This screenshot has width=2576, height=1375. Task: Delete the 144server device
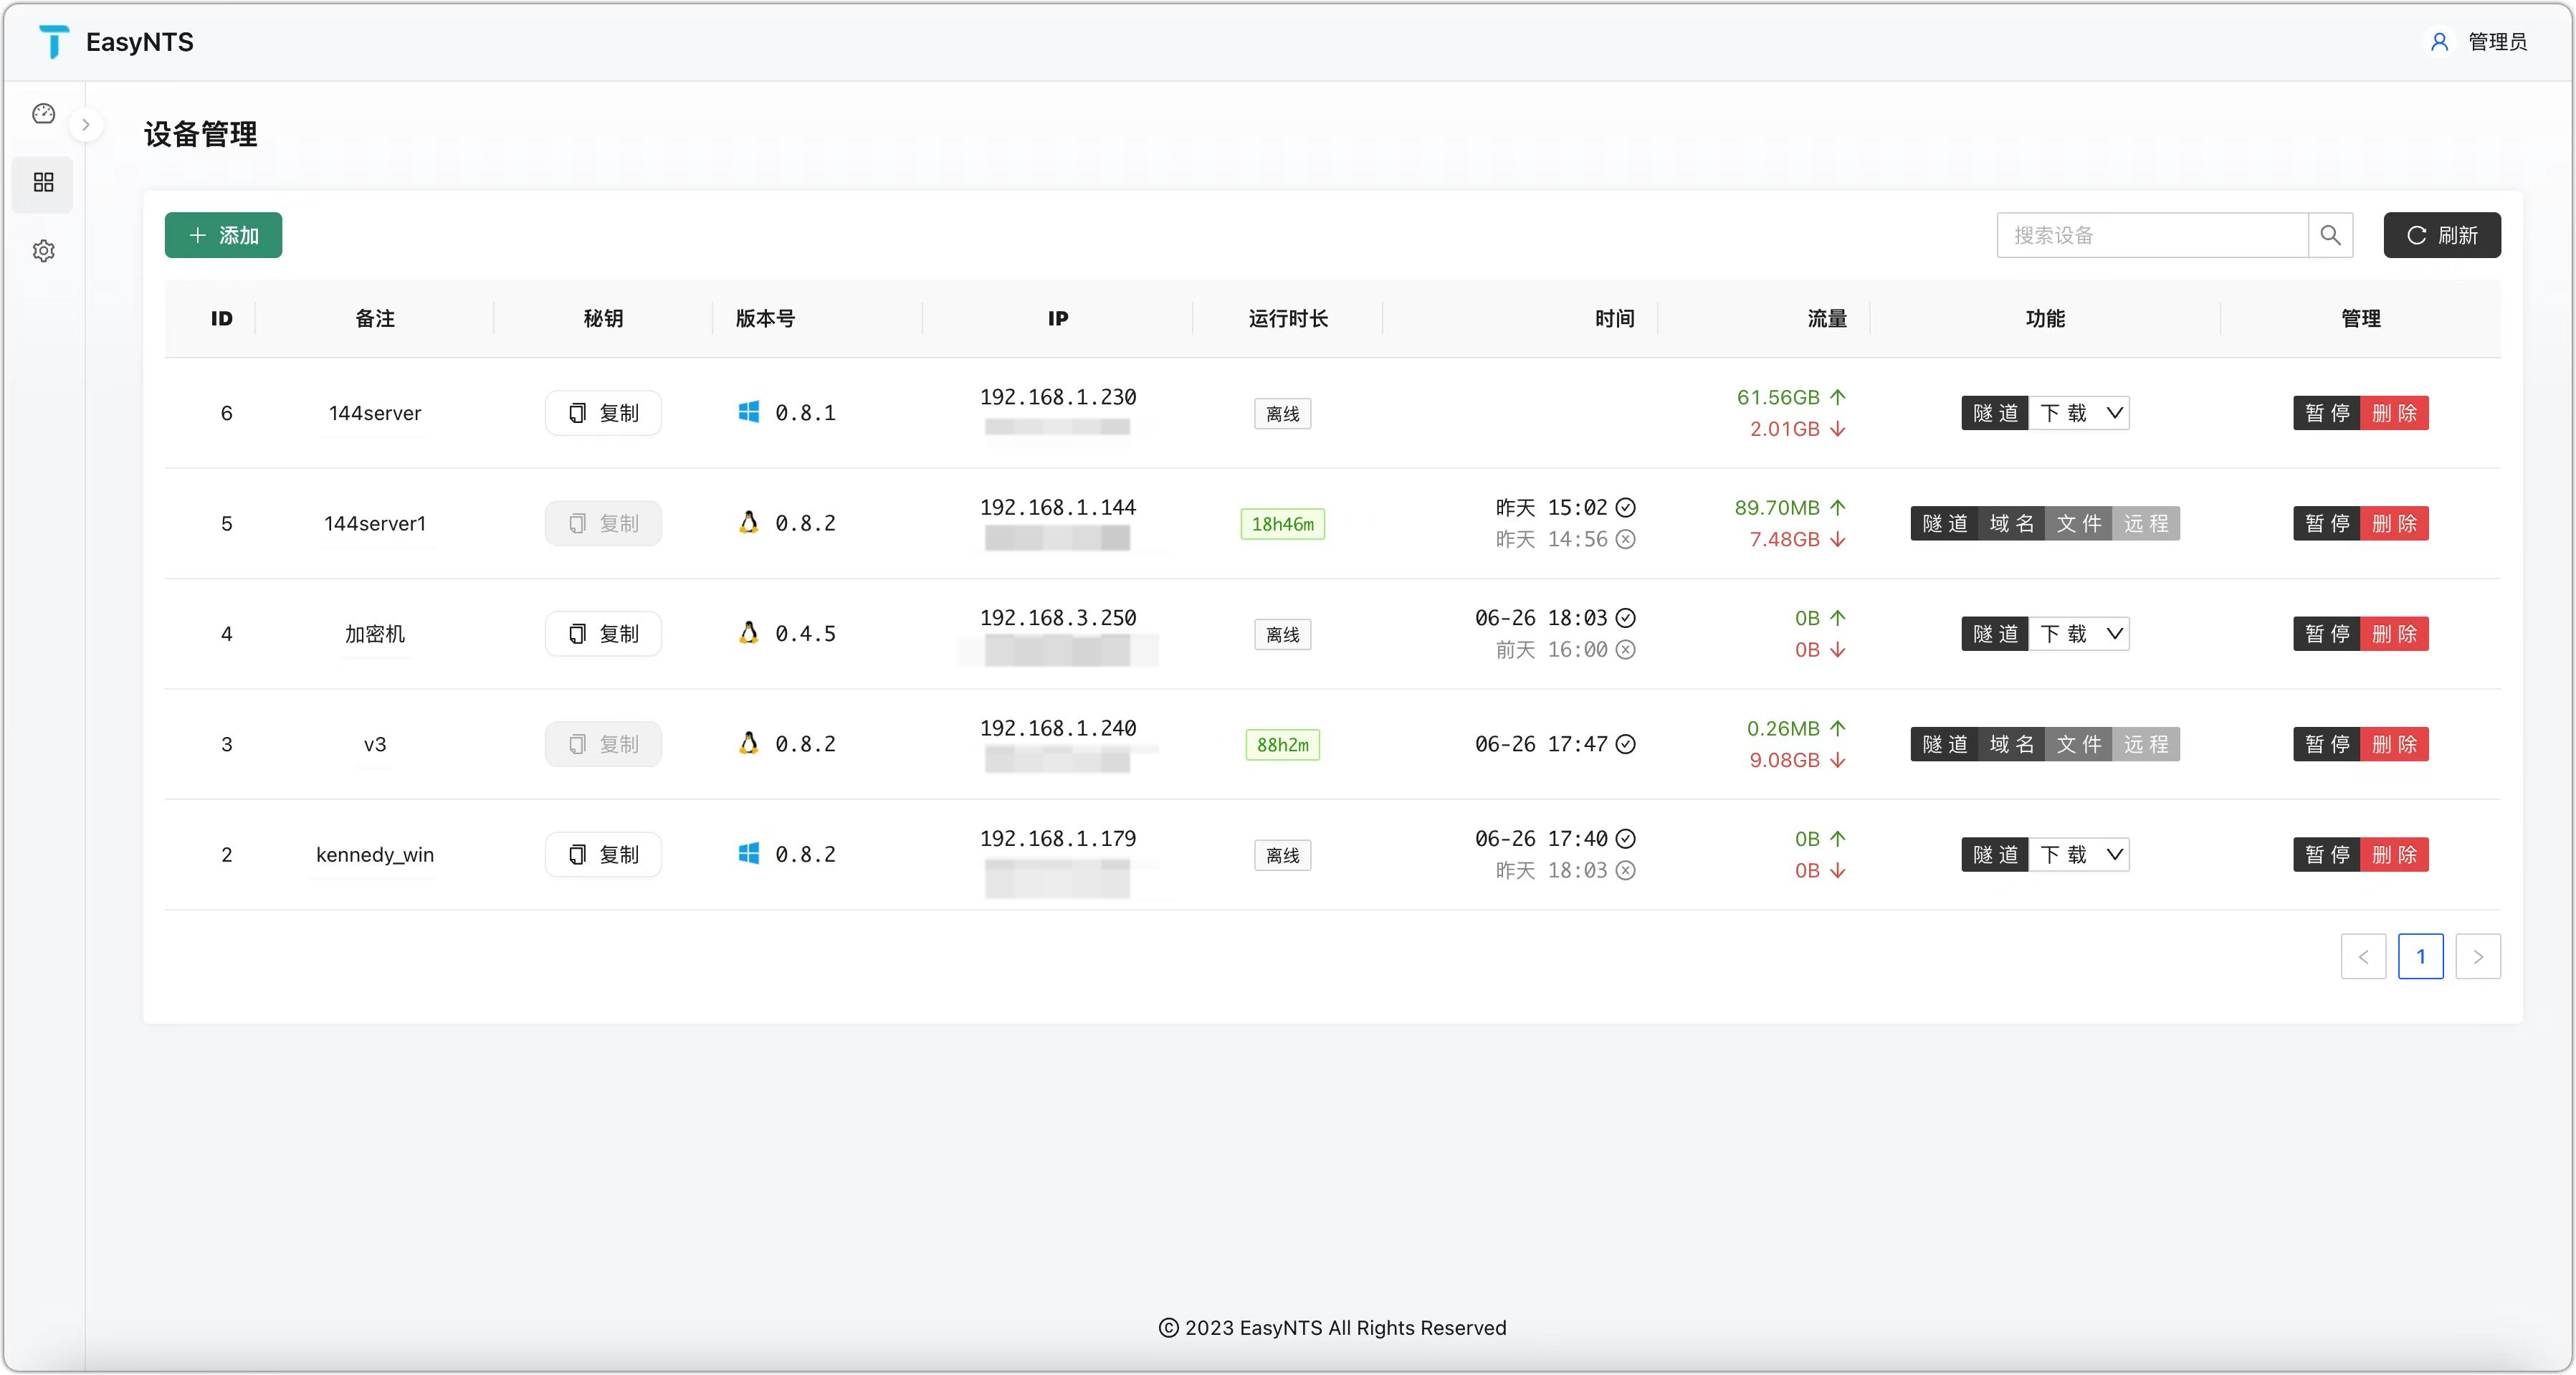click(2394, 413)
